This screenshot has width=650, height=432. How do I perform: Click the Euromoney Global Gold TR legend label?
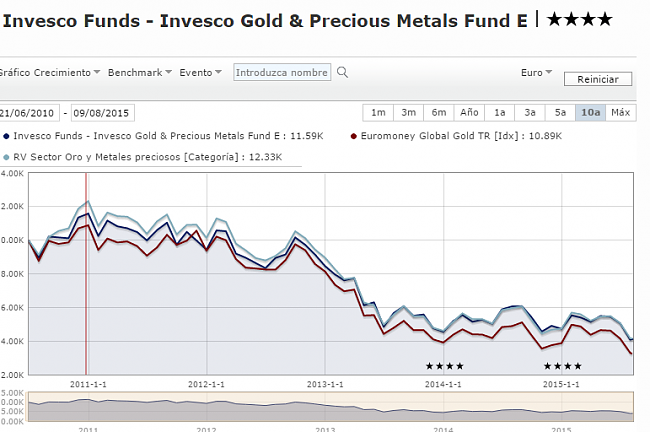[x=461, y=136]
